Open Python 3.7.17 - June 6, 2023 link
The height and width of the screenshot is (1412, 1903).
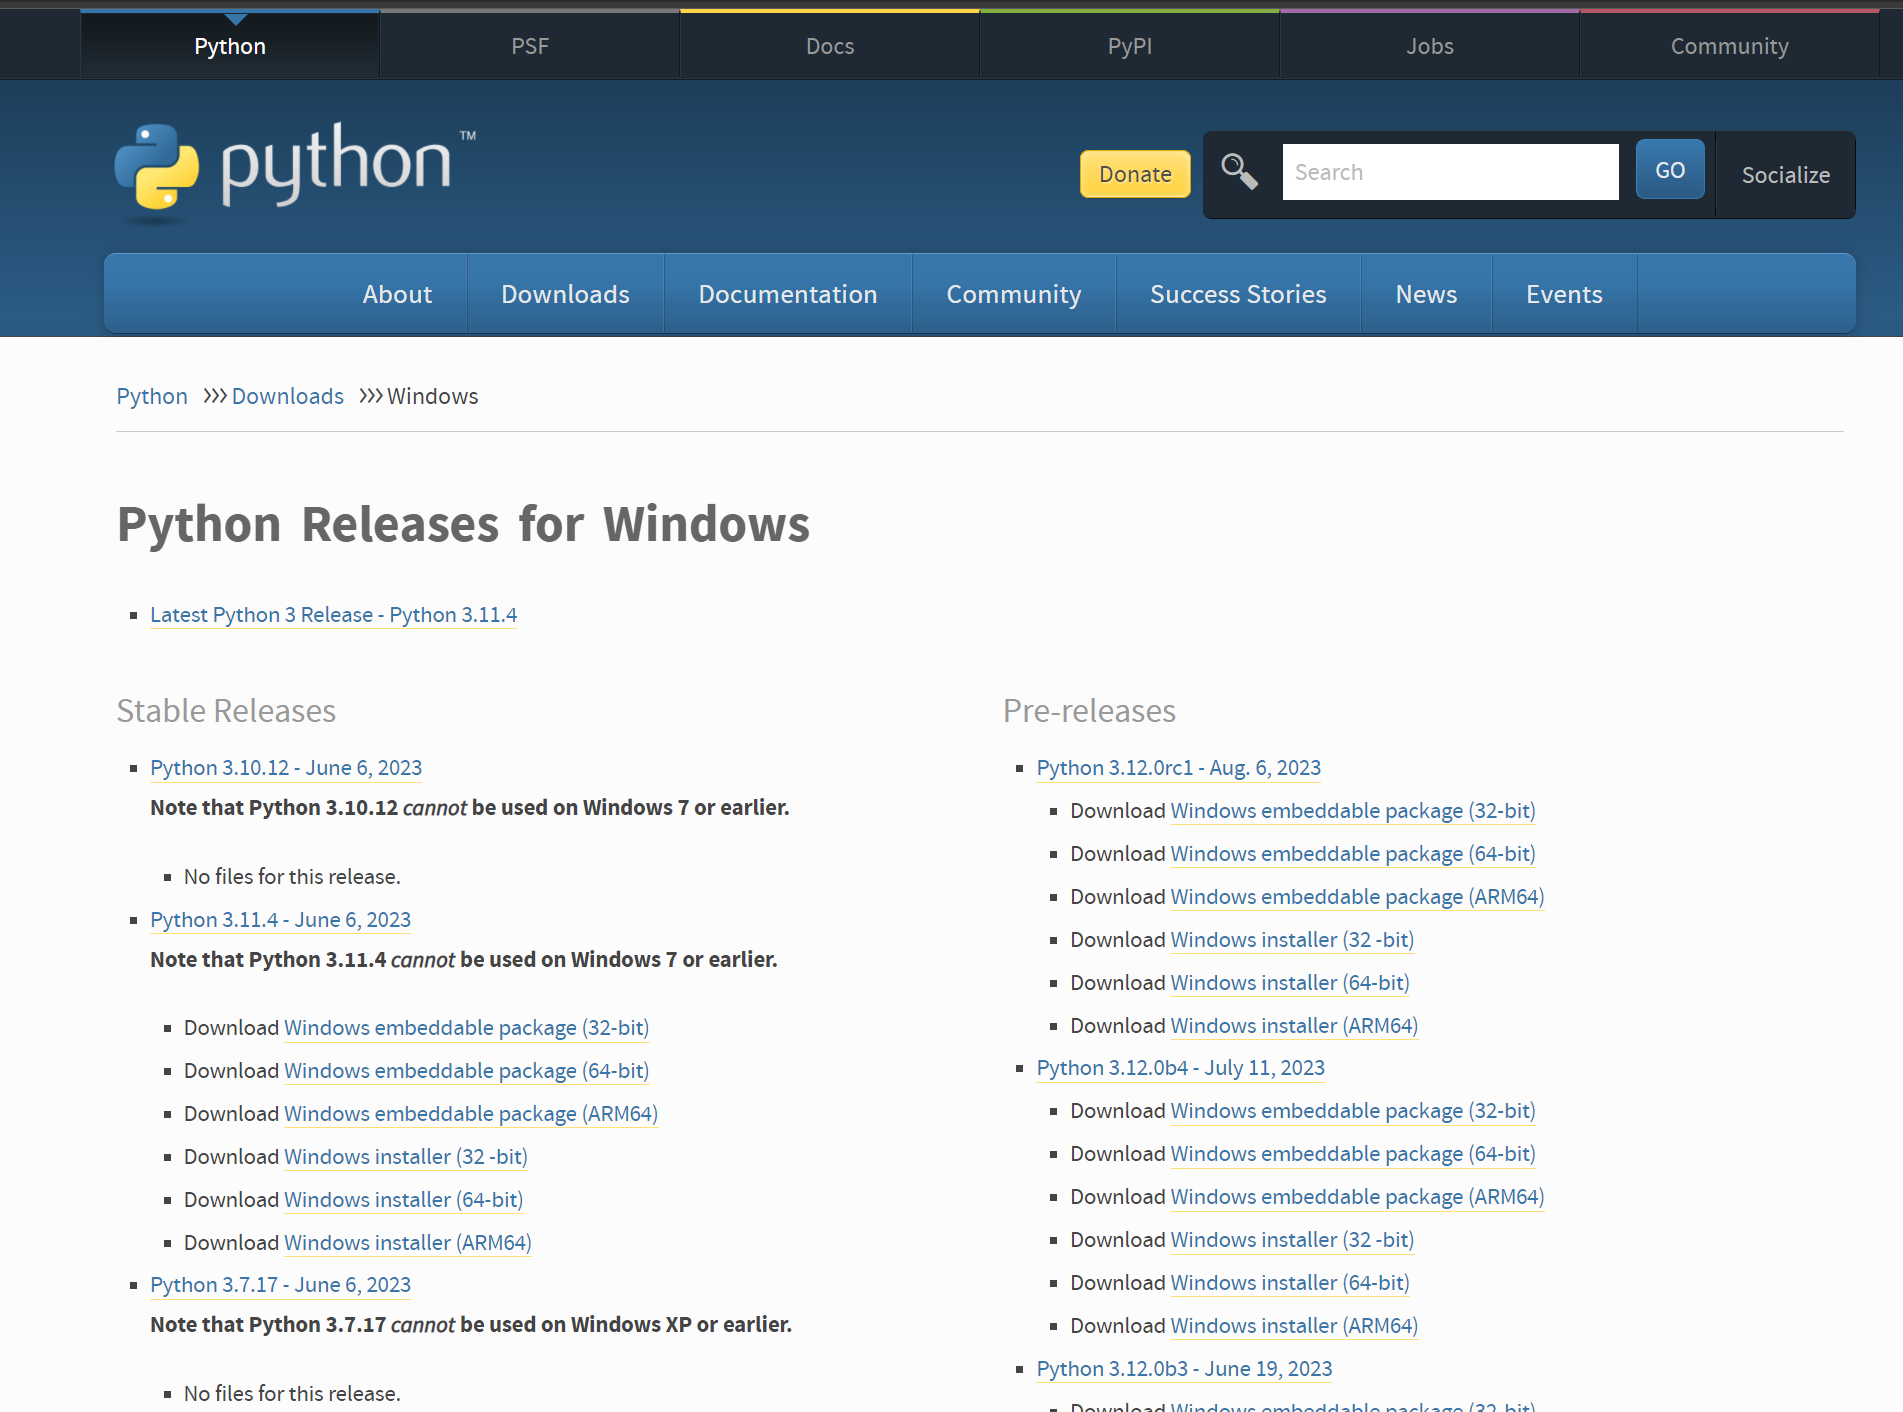point(280,1284)
